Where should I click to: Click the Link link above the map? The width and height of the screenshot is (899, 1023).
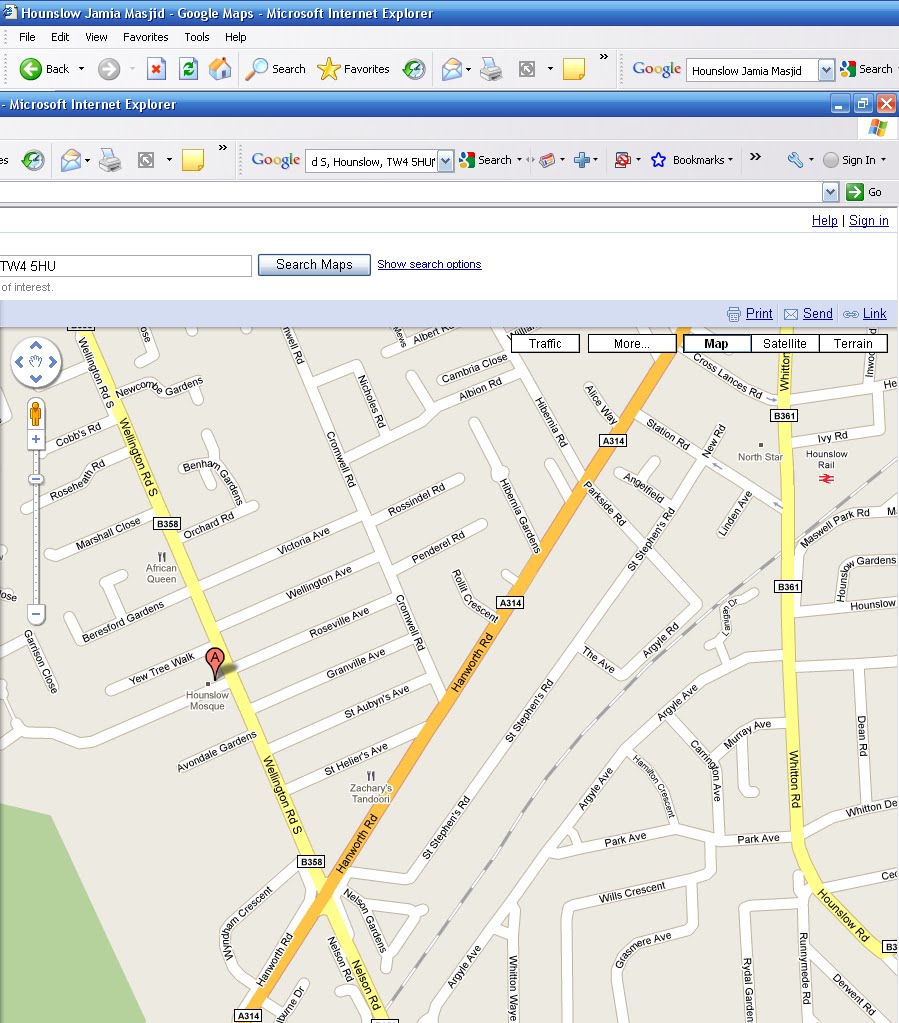(874, 314)
